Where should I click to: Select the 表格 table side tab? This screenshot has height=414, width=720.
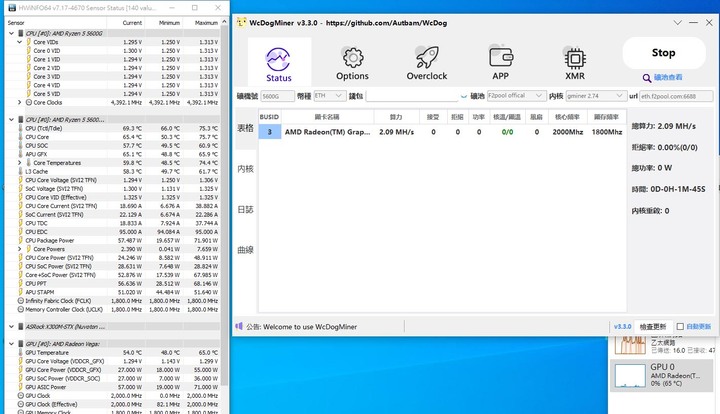(x=246, y=129)
